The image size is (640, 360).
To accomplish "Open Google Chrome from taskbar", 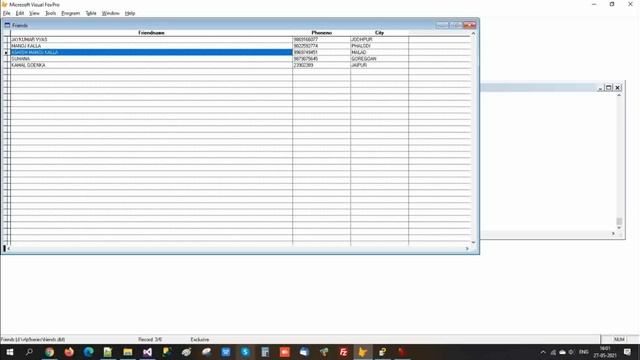I will [x=49, y=352].
